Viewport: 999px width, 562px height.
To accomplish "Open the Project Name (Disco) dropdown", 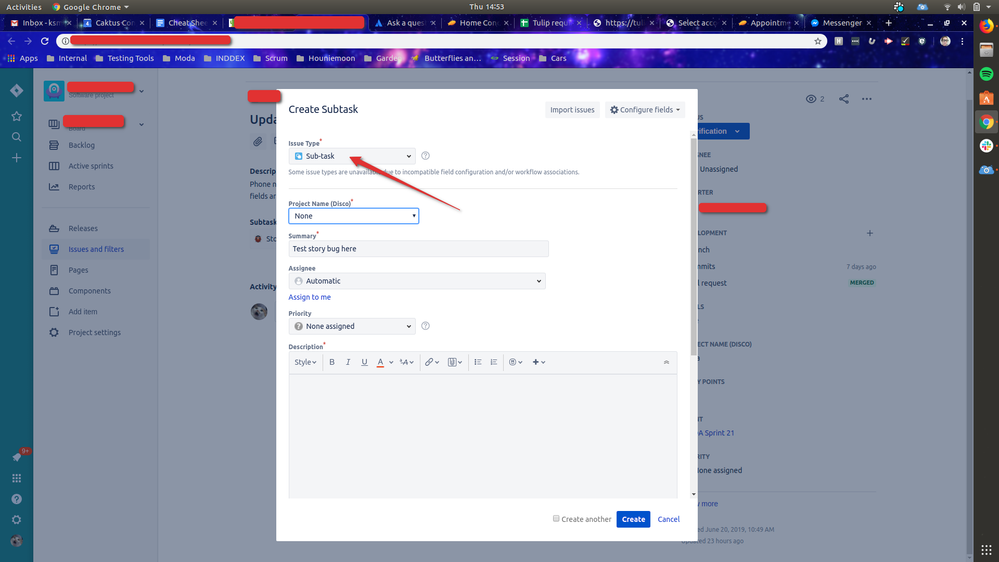I will (354, 216).
